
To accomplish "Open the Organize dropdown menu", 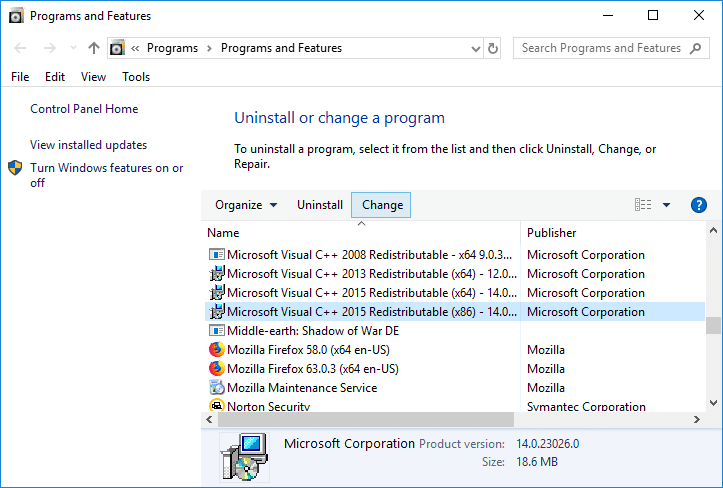I will tap(246, 205).
